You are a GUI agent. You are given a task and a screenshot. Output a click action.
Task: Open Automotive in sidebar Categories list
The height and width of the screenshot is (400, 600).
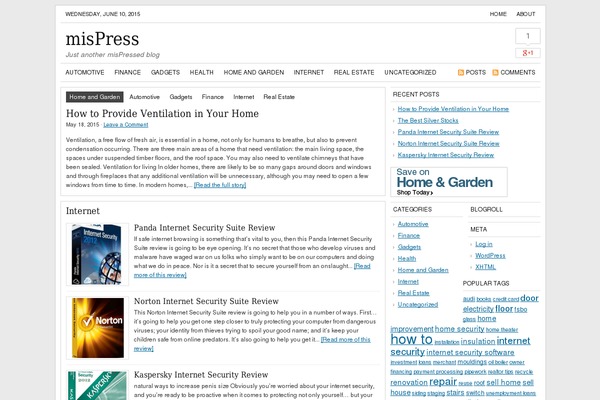(413, 224)
